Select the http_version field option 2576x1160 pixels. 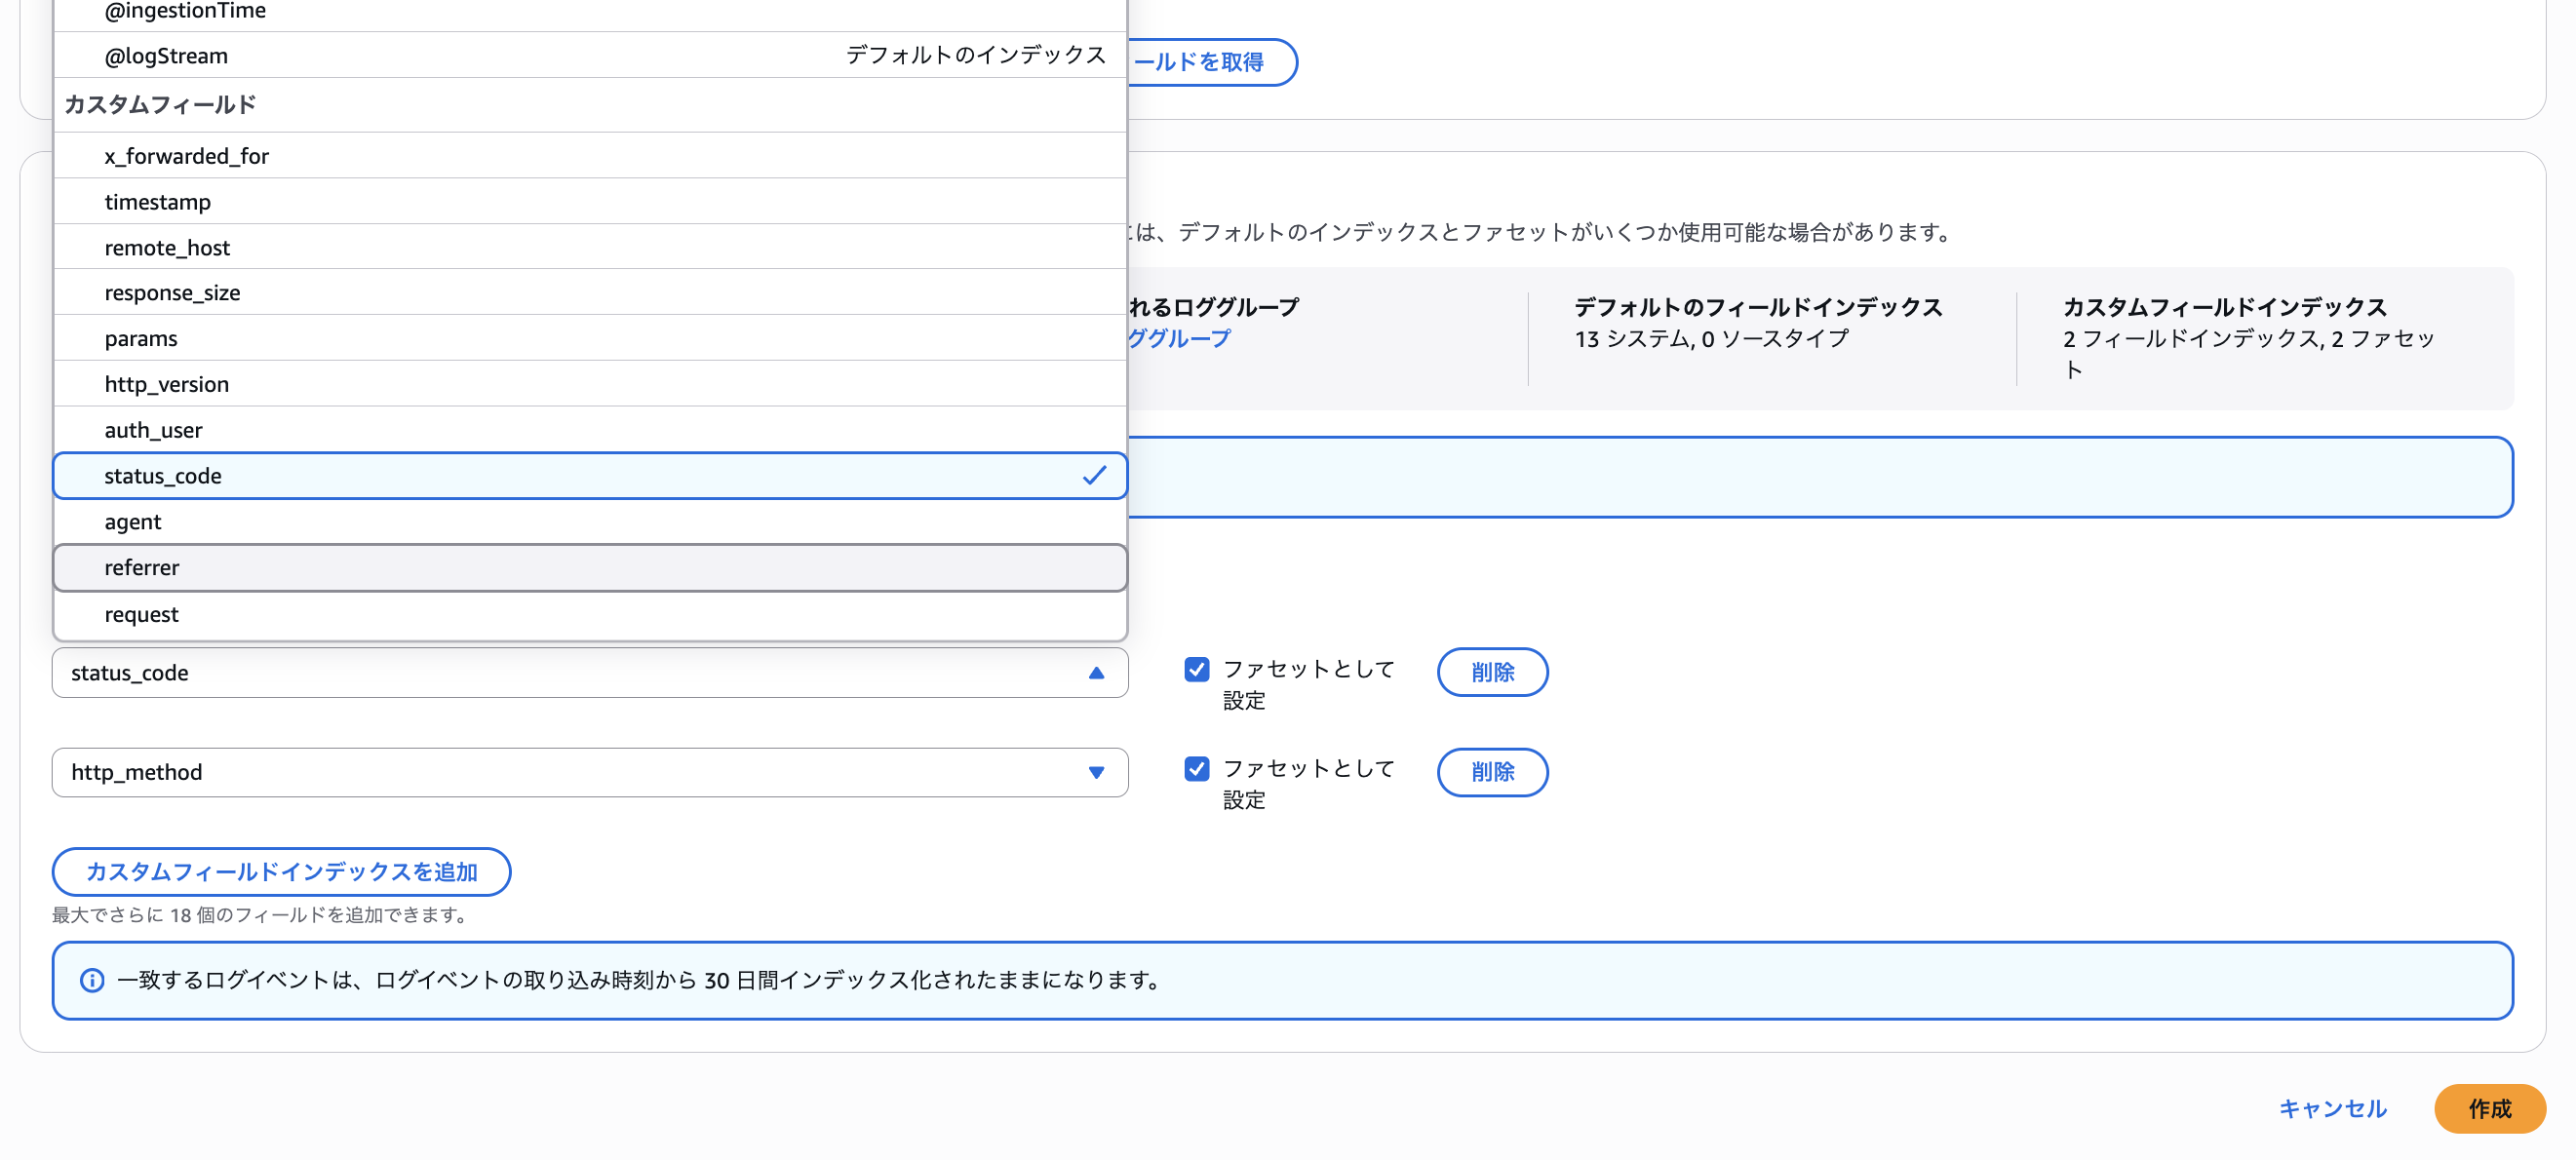click(x=167, y=383)
